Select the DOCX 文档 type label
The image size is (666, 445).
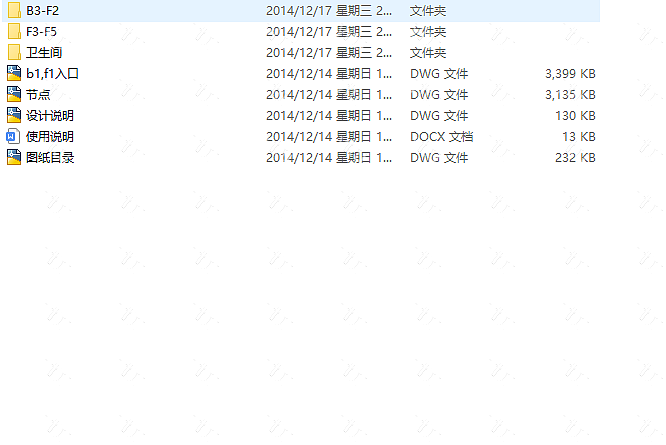pos(441,137)
